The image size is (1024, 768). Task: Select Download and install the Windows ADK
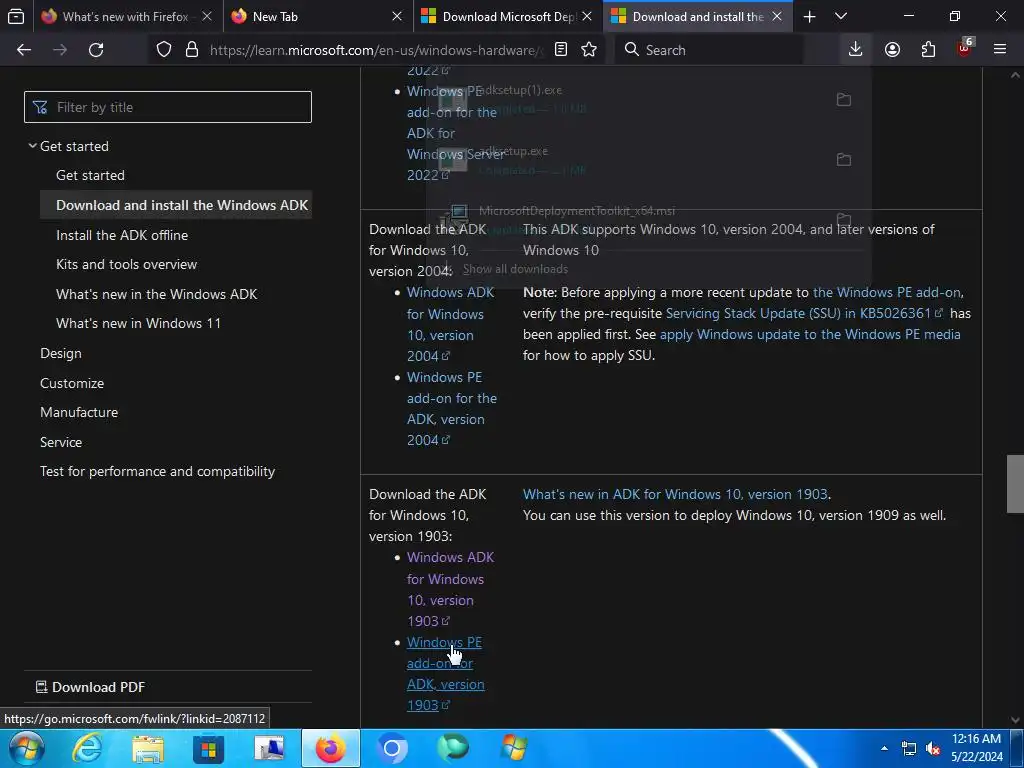click(x=176, y=205)
